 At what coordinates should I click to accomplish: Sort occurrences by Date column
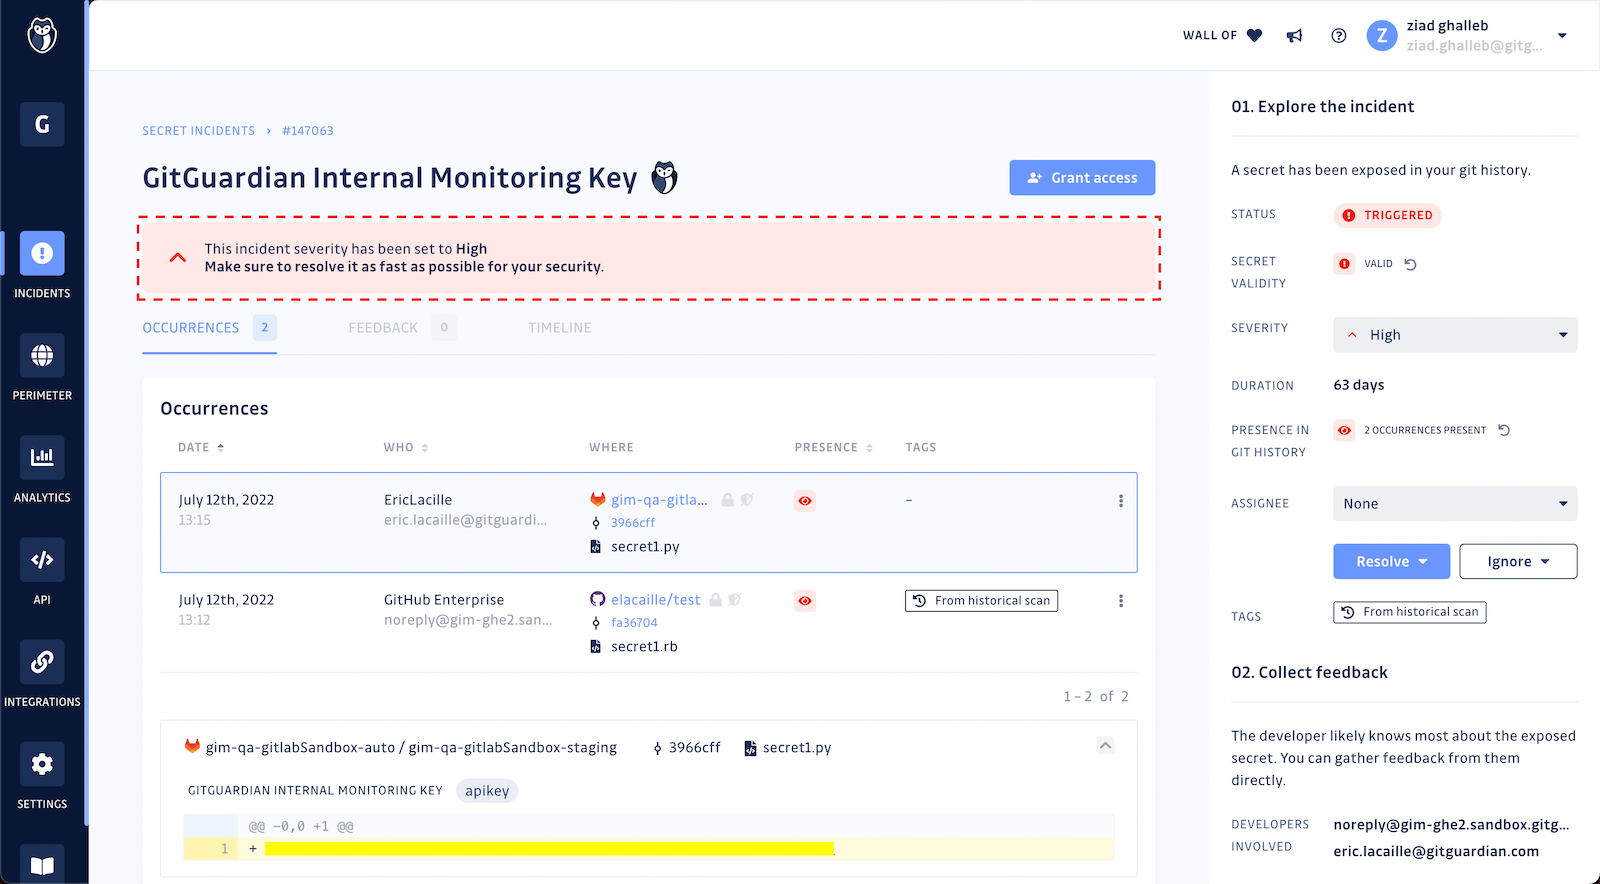click(201, 448)
